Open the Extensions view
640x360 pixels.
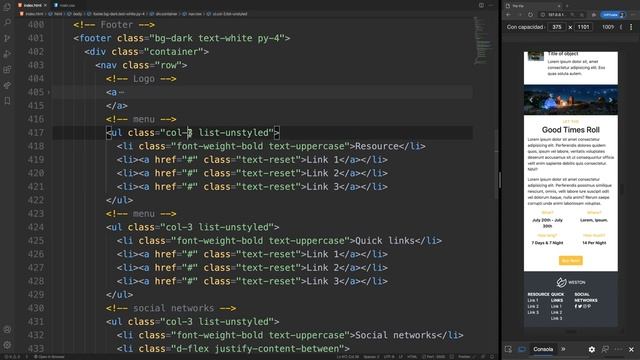7,69
